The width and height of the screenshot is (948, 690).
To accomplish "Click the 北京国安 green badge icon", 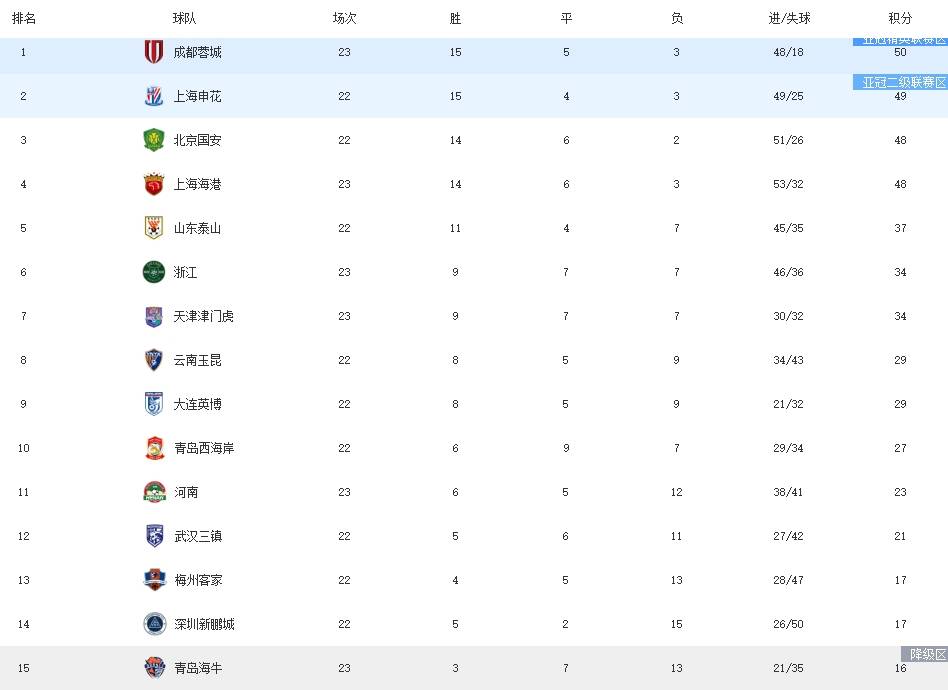I will click(x=154, y=140).
